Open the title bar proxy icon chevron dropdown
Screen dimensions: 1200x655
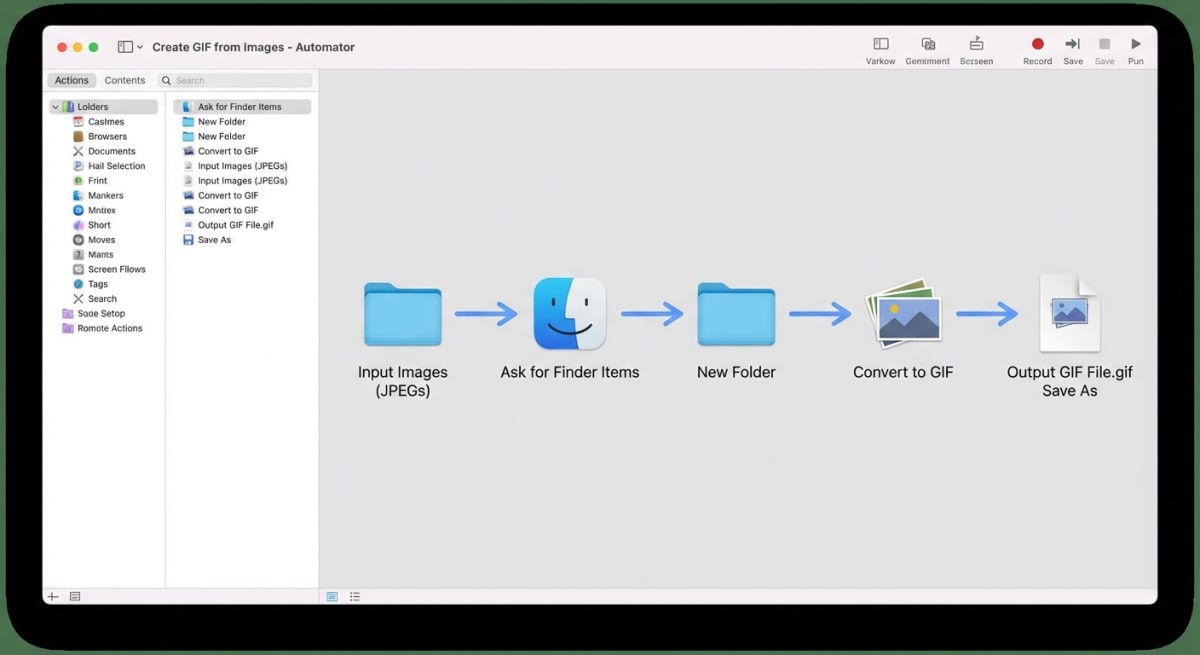139,46
